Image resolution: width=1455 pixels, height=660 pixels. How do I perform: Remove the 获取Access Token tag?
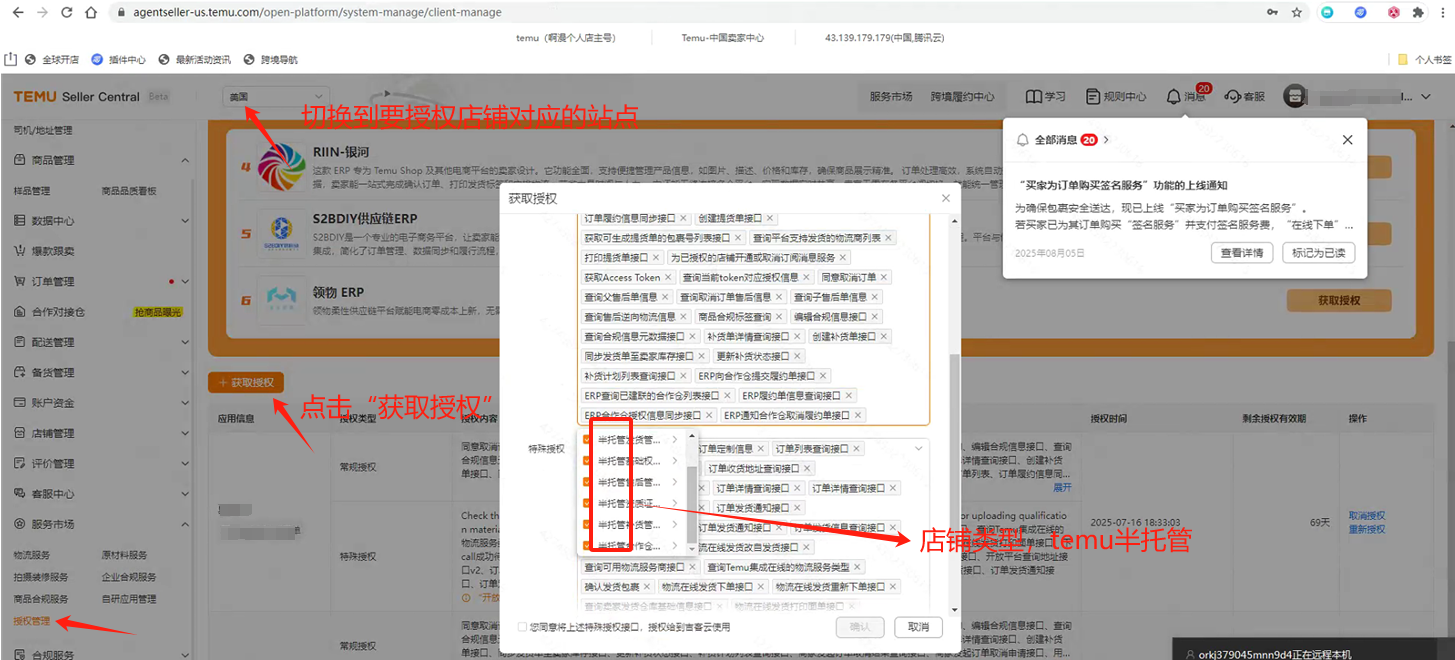(x=669, y=277)
